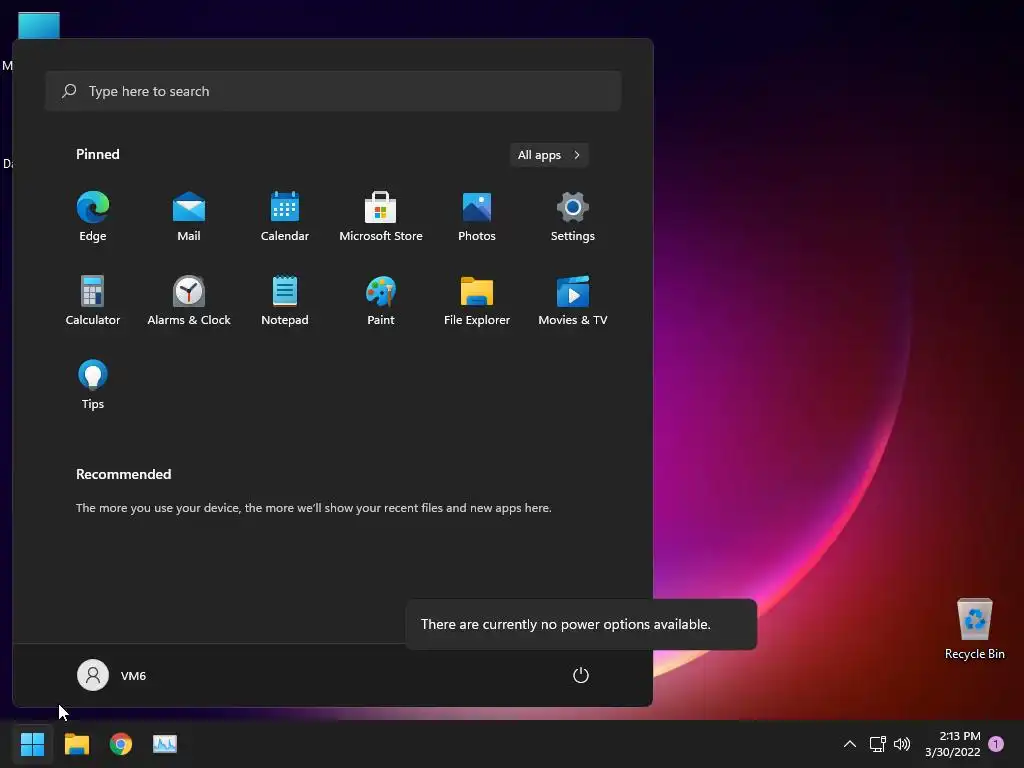Open the volume control tray icon
The image size is (1024, 768).
902,744
